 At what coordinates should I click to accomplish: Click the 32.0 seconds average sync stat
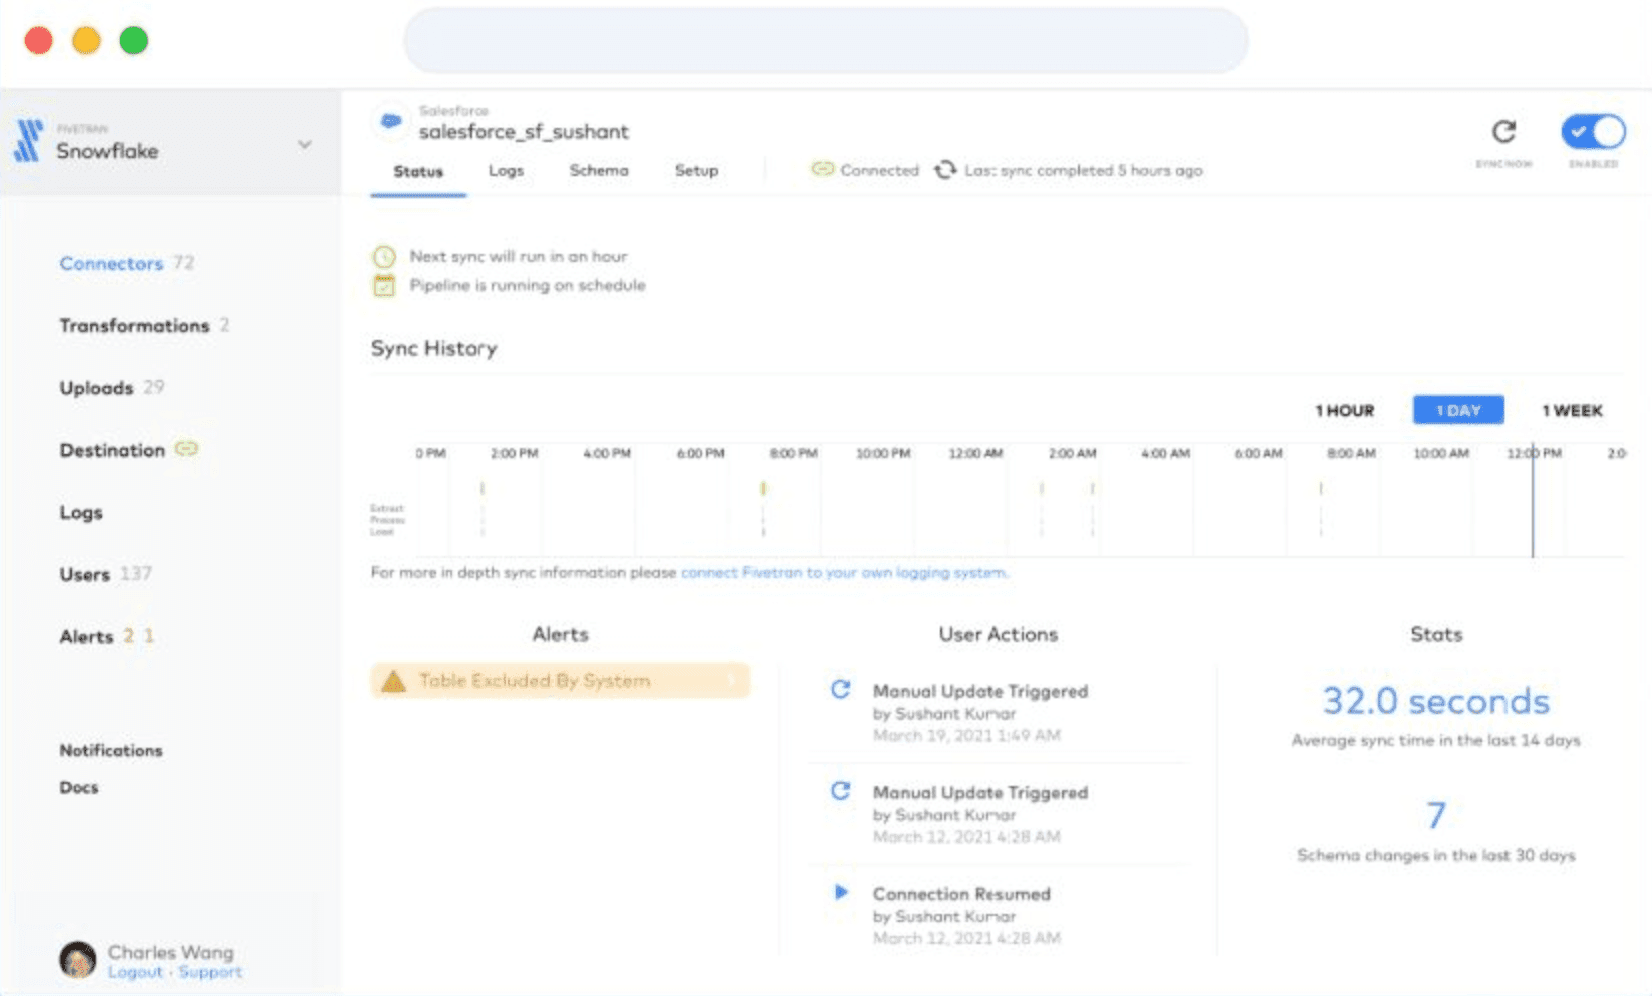click(x=1436, y=701)
